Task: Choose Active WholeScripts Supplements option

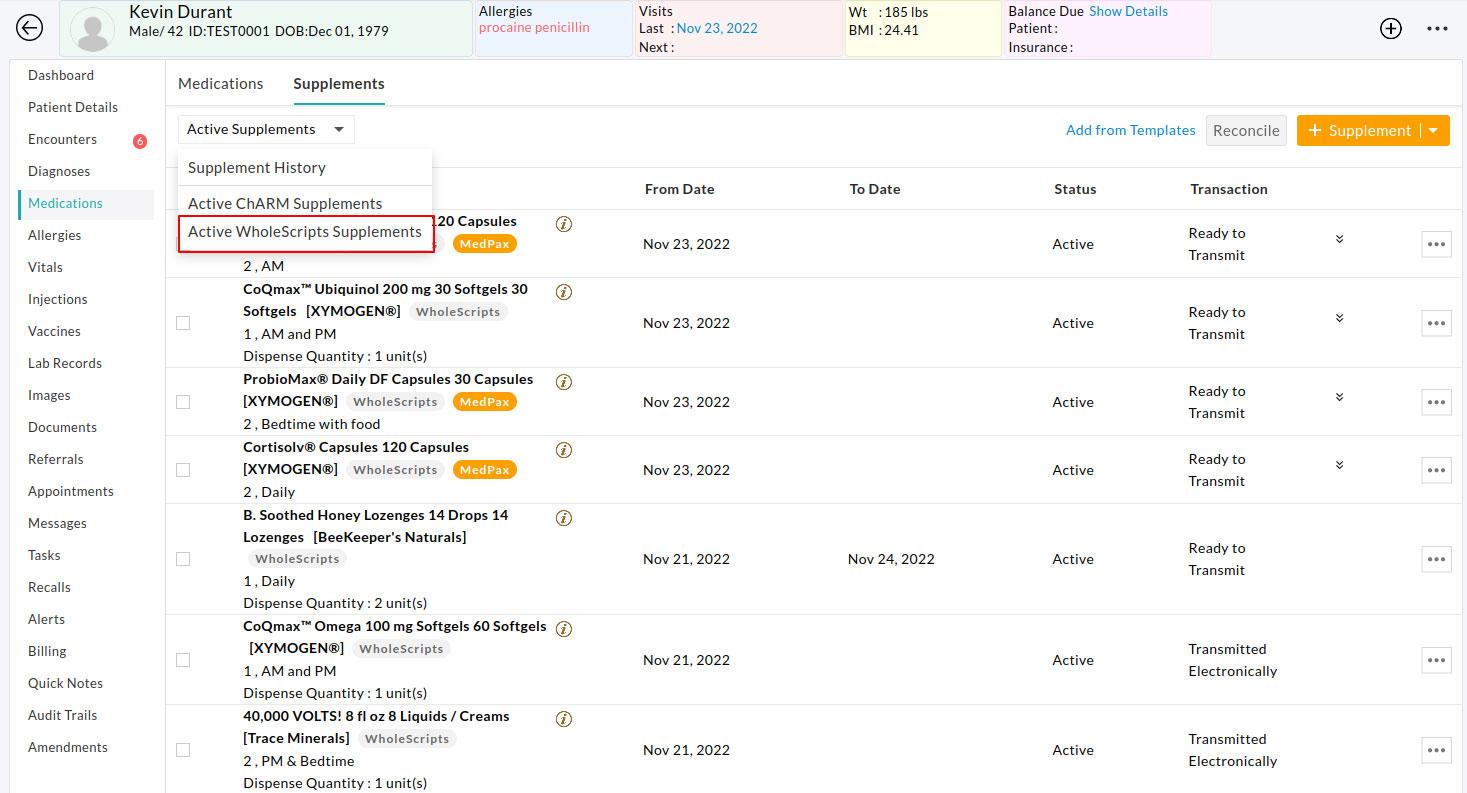Action: click(305, 232)
